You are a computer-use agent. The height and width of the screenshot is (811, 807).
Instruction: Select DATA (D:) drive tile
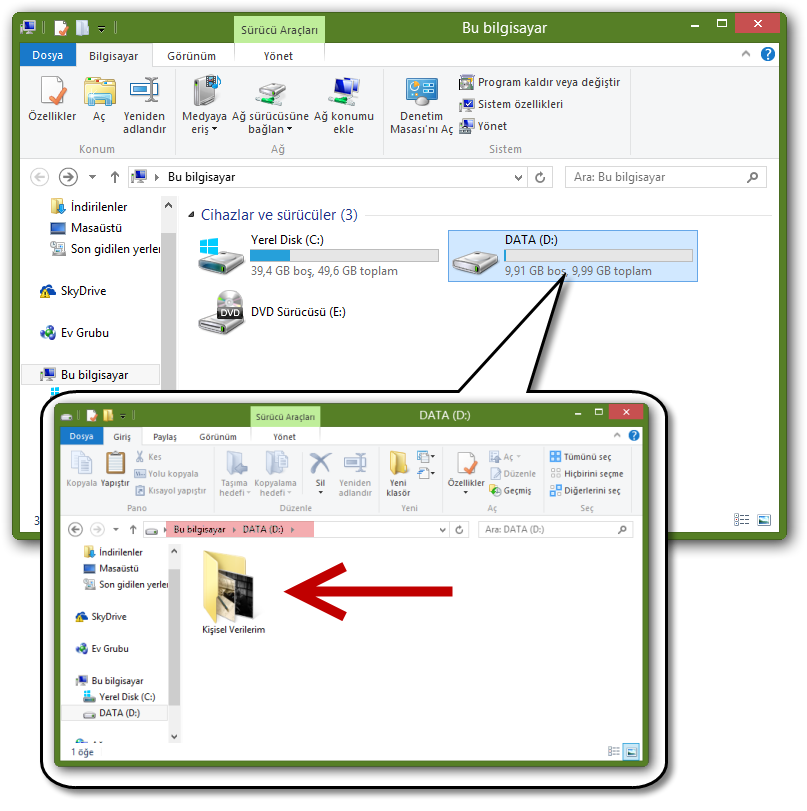pos(573,256)
